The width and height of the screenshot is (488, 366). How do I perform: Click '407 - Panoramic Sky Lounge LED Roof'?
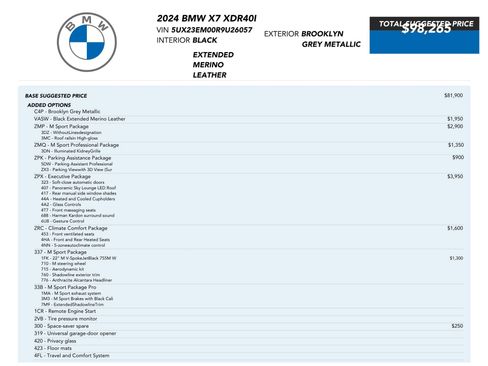(79, 188)
